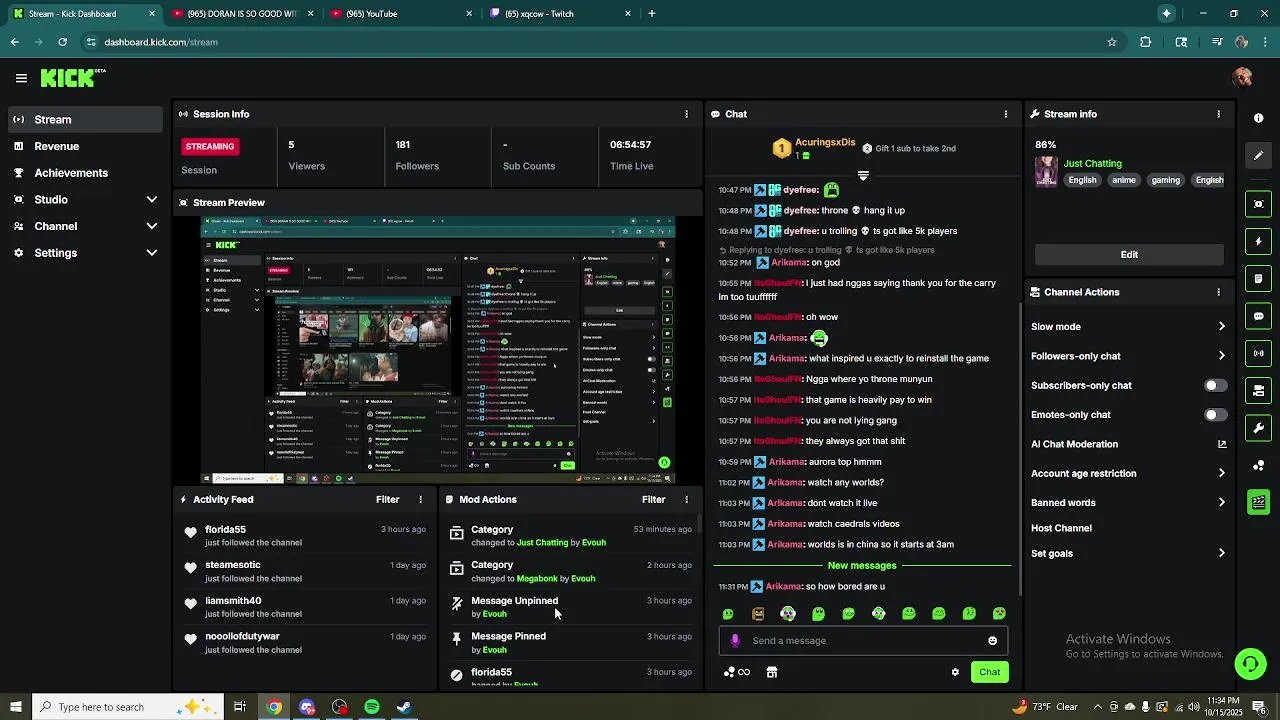
Task: Click the channel points infinity icon
Action: pos(737,672)
